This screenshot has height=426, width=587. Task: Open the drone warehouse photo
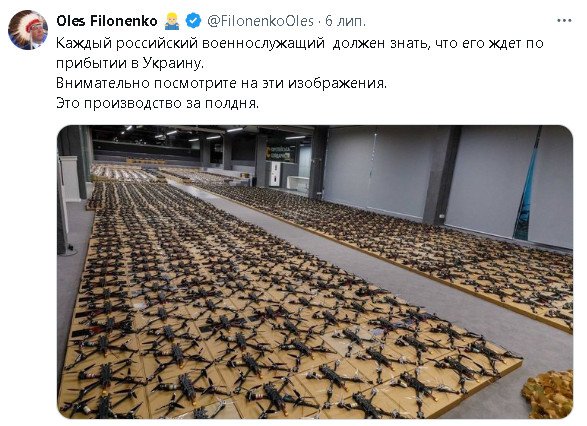click(315, 272)
